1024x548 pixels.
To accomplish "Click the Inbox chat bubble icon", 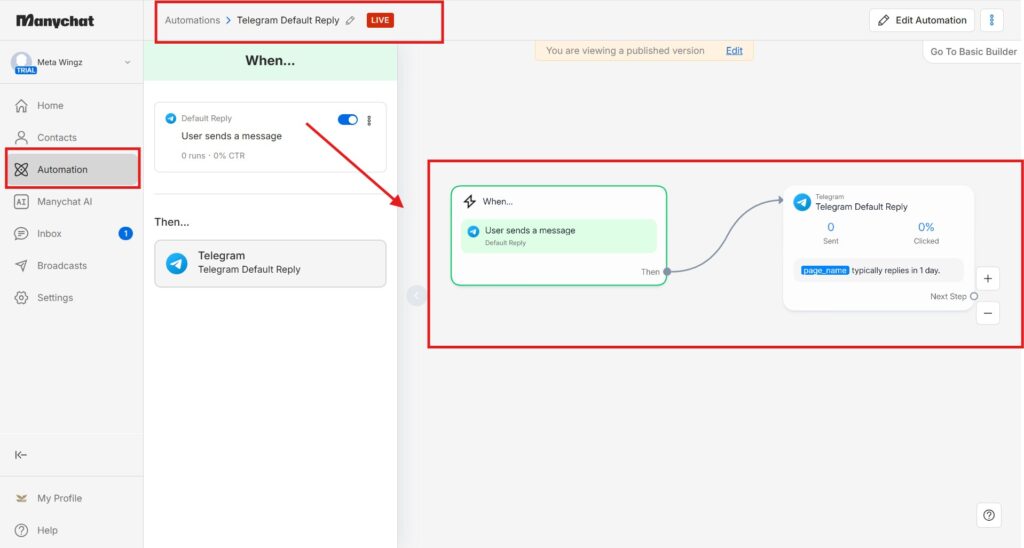I will pos(22,233).
